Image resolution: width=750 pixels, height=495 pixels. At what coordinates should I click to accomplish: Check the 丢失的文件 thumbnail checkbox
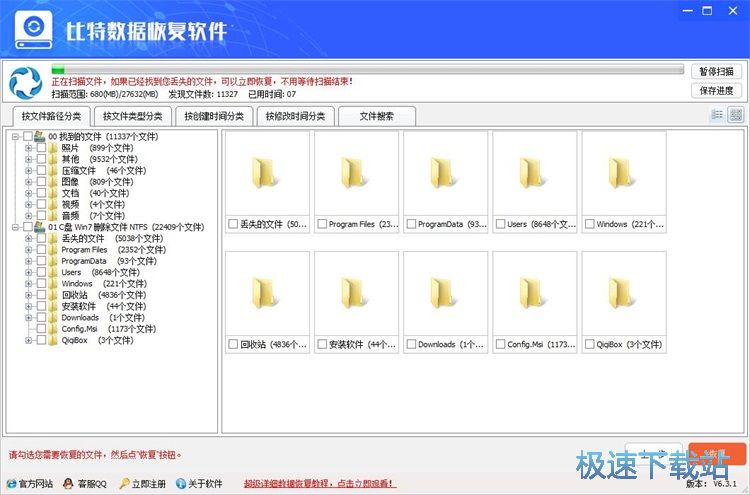coord(233,224)
